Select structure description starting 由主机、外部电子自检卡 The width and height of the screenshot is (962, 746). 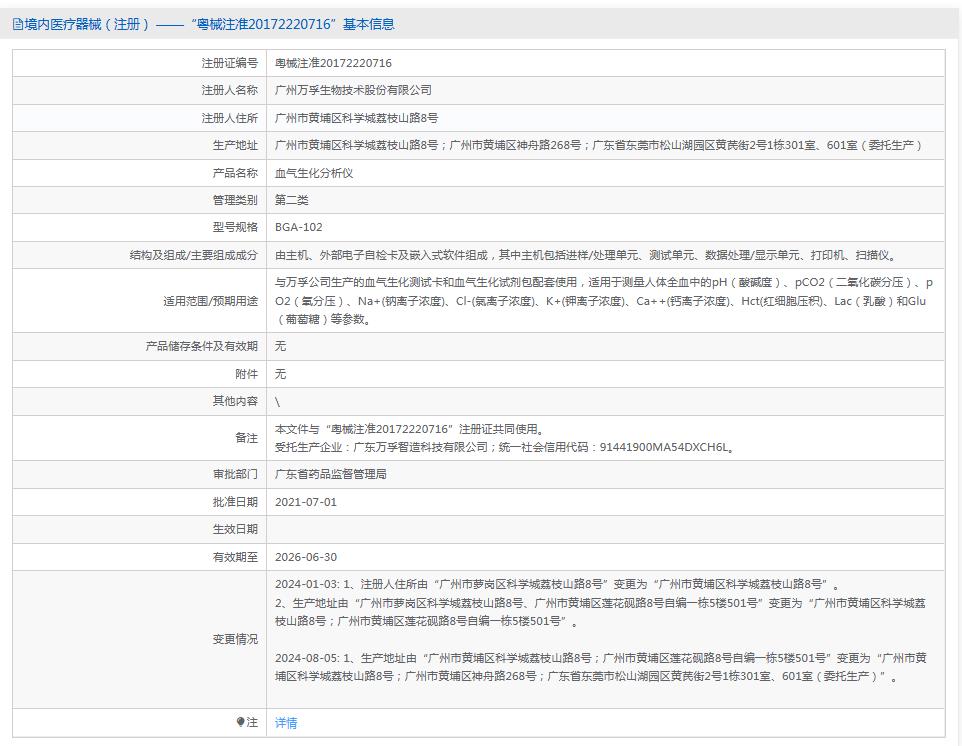[587, 255]
